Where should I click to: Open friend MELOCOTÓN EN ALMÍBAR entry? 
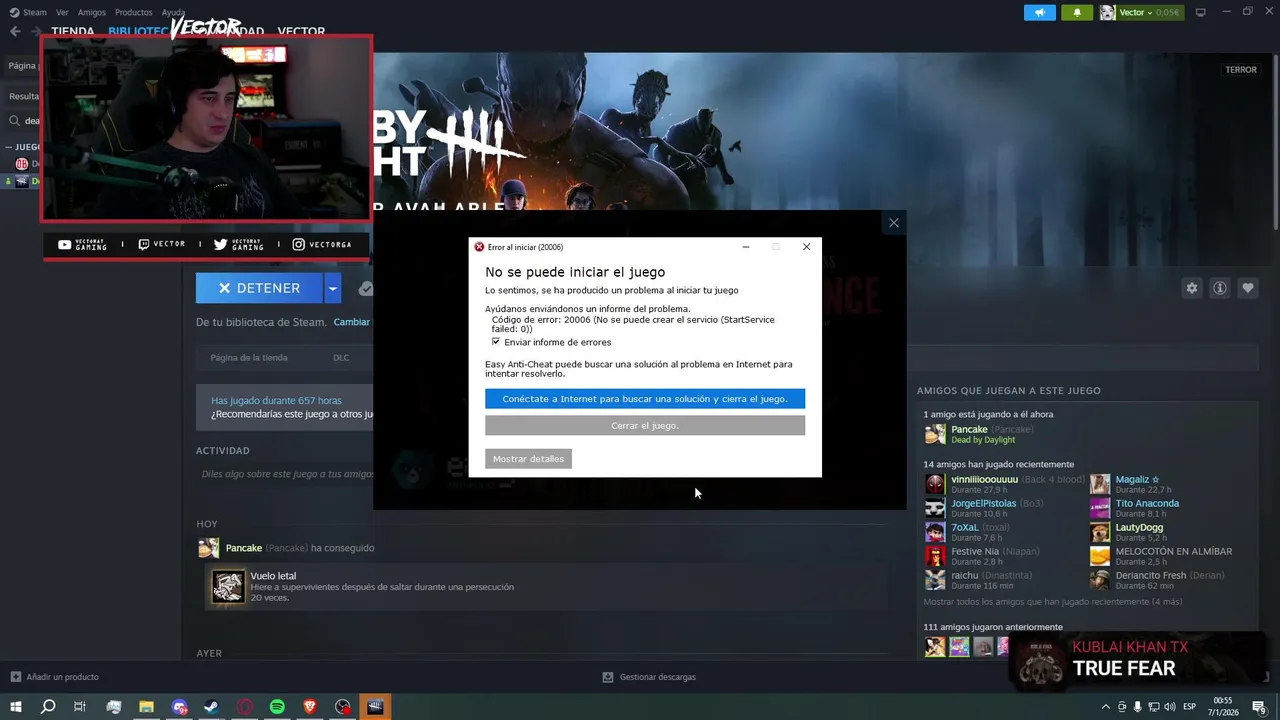click(x=1161, y=556)
